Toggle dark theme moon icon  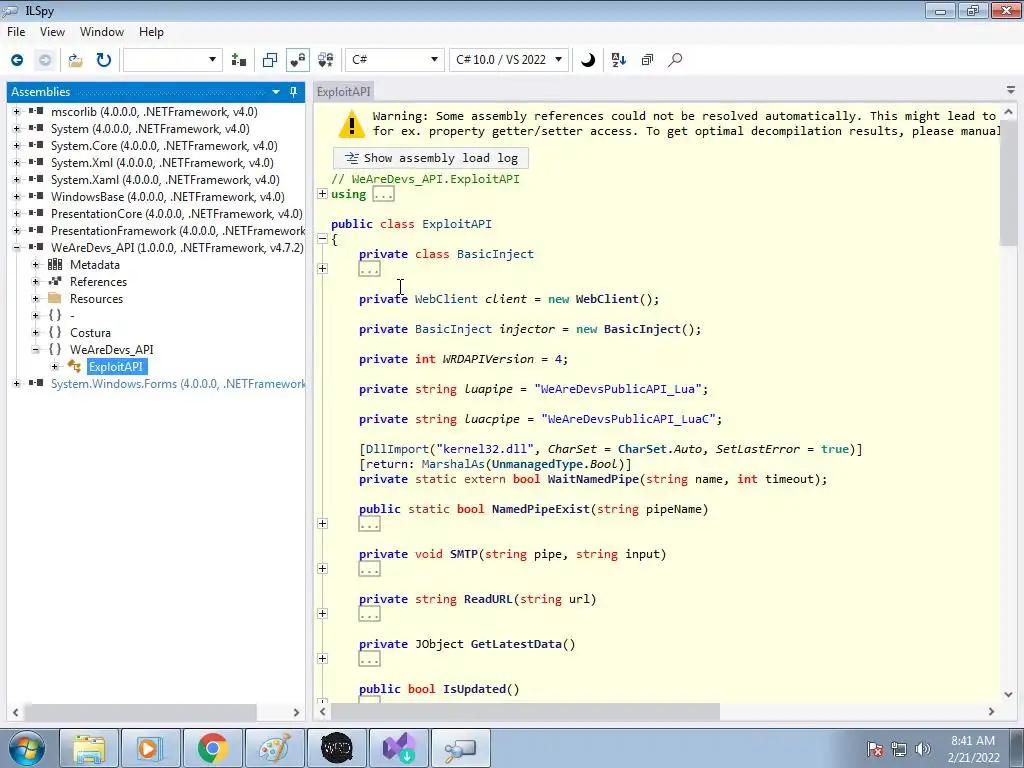click(588, 60)
